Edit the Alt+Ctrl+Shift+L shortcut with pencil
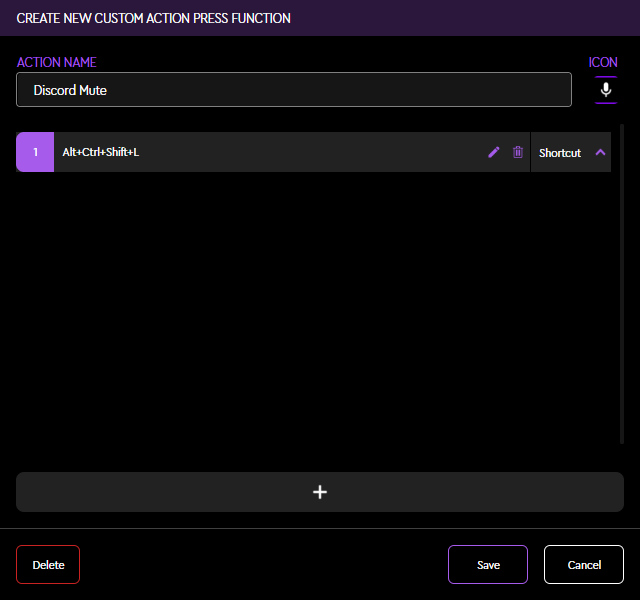640x600 pixels. pyautogui.click(x=493, y=152)
